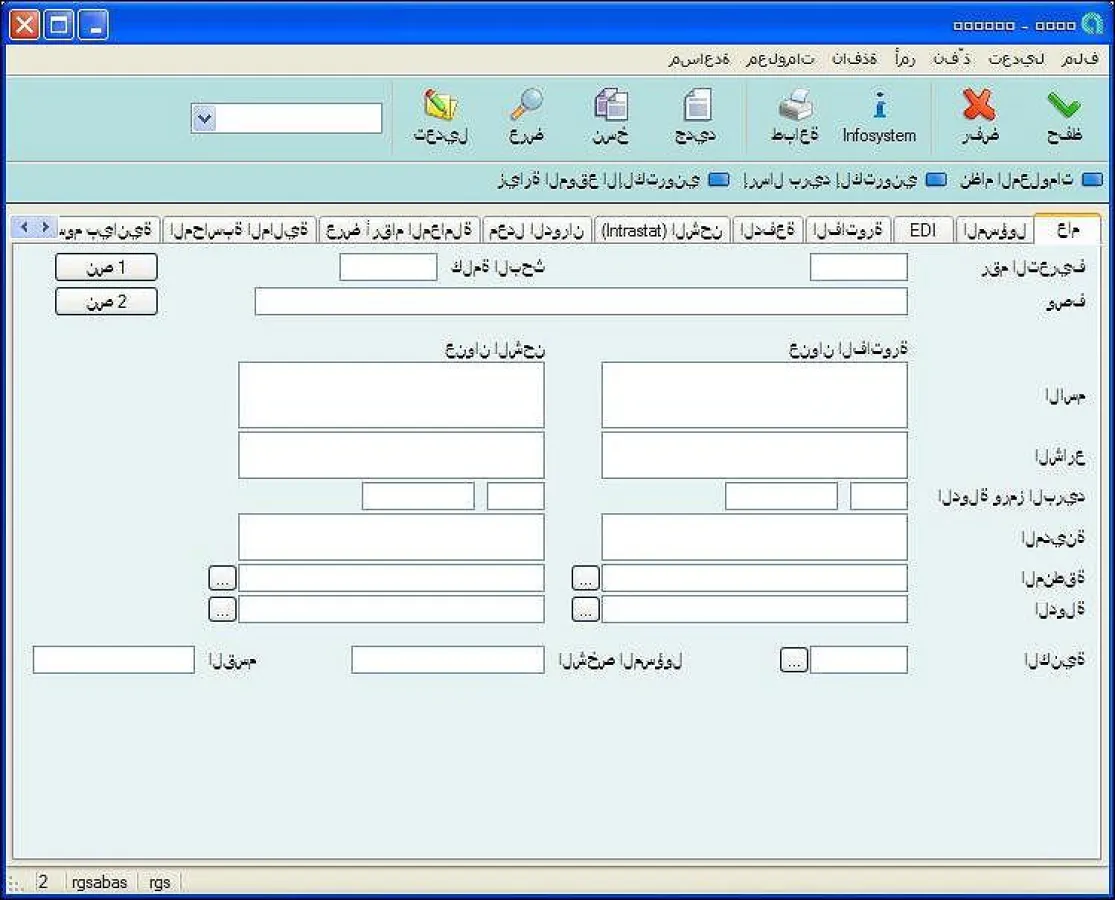Open region lookup button for invoice address
This screenshot has width=1115, height=900.
pyautogui.click(x=586, y=578)
